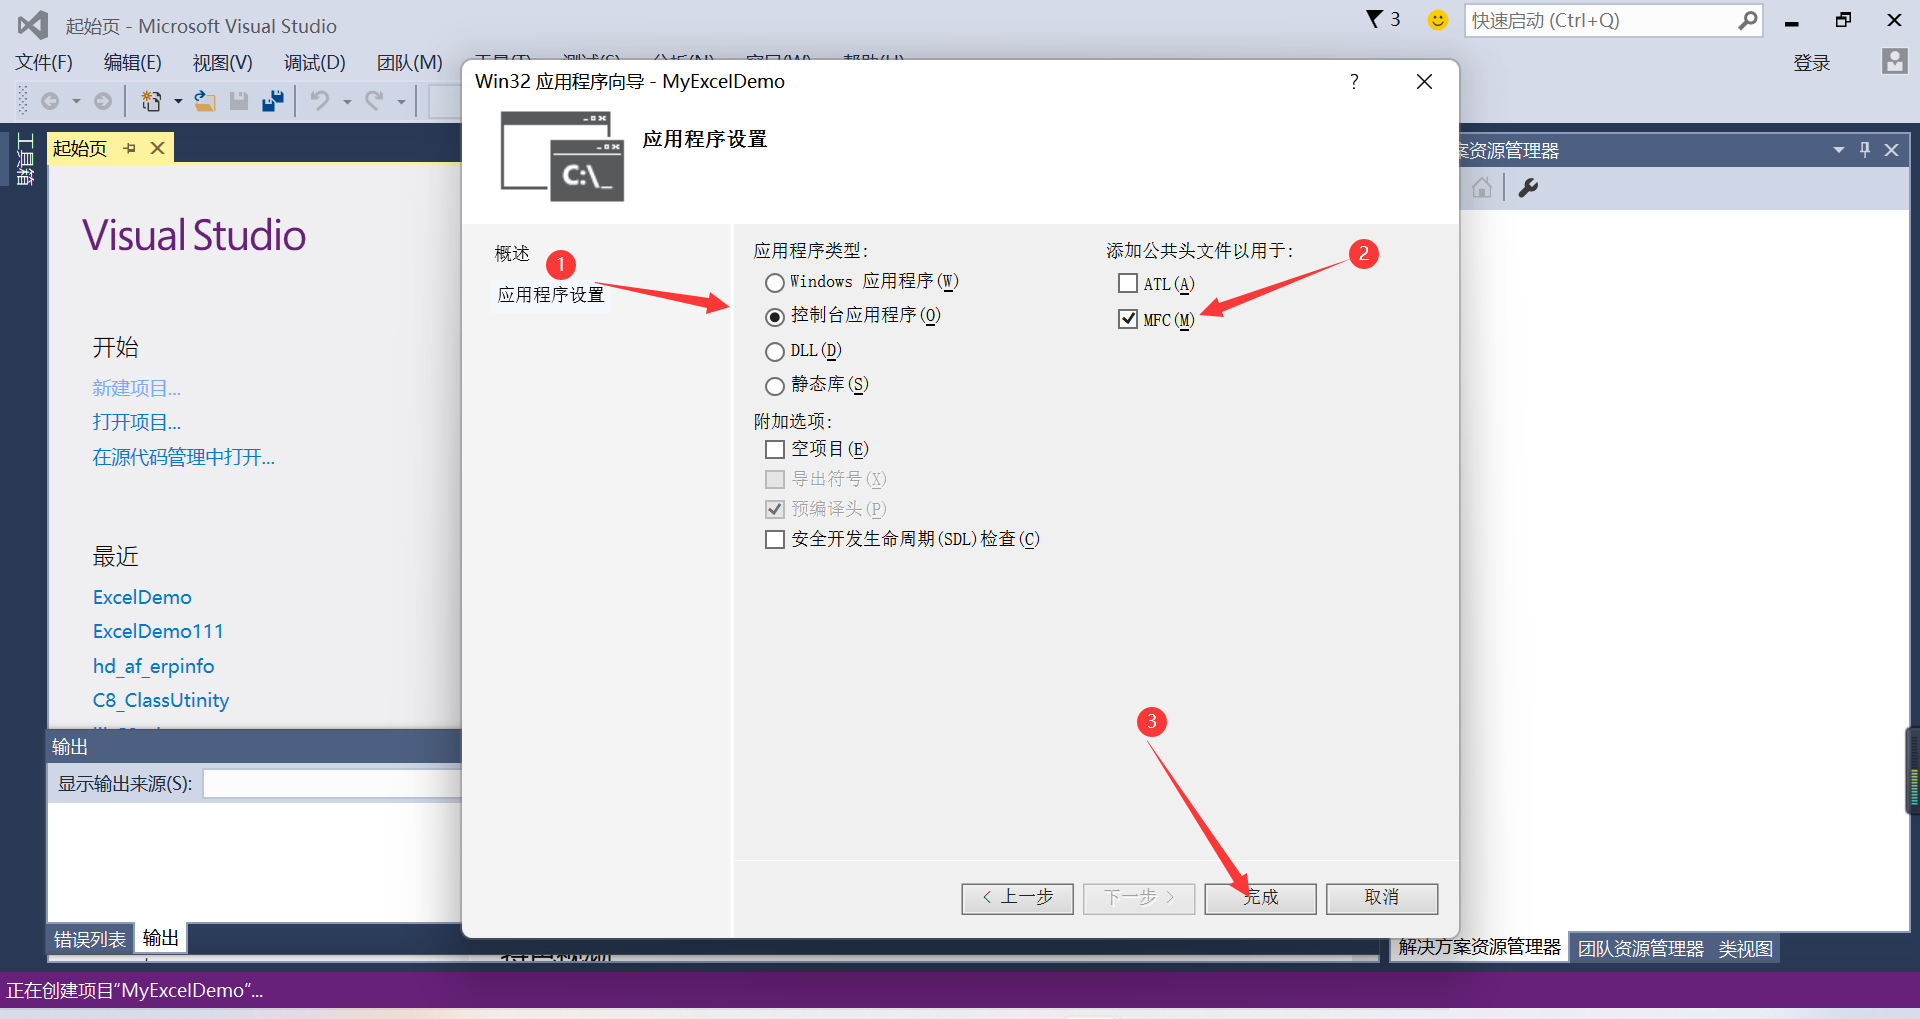The image size is (1920, 1019).
Task: Switch to the 解决方案资源管理器 tab
Action: pos(1479,947)
